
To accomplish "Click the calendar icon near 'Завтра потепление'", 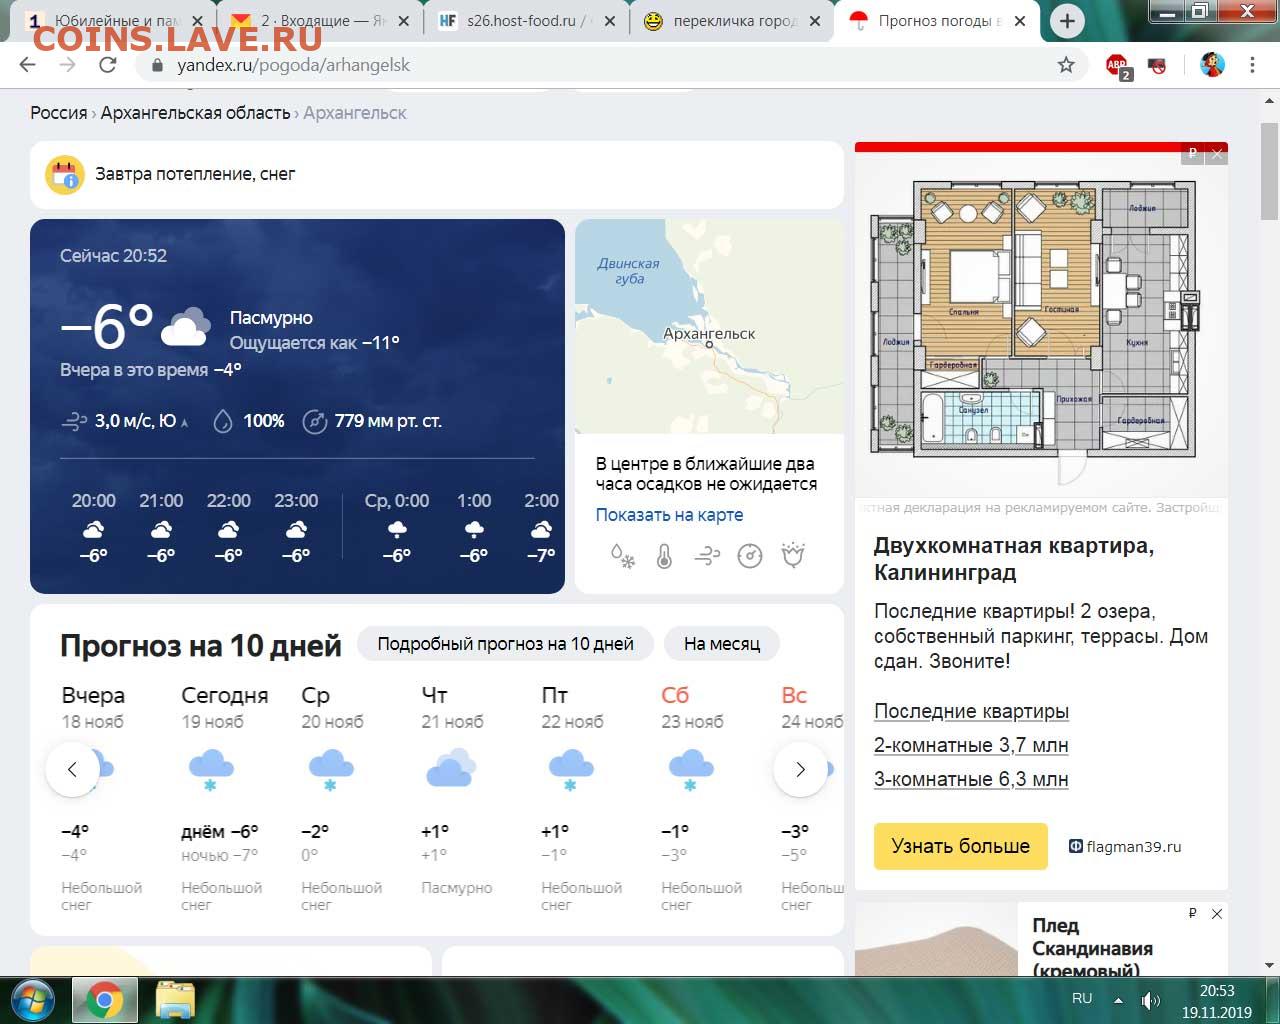I will (65, 174).
